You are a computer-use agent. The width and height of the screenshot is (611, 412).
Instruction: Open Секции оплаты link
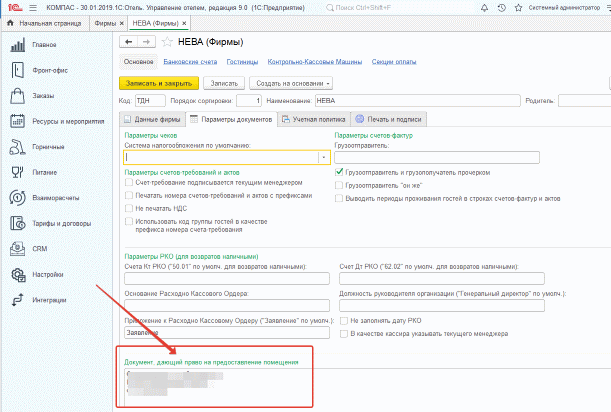coord(394,62)
